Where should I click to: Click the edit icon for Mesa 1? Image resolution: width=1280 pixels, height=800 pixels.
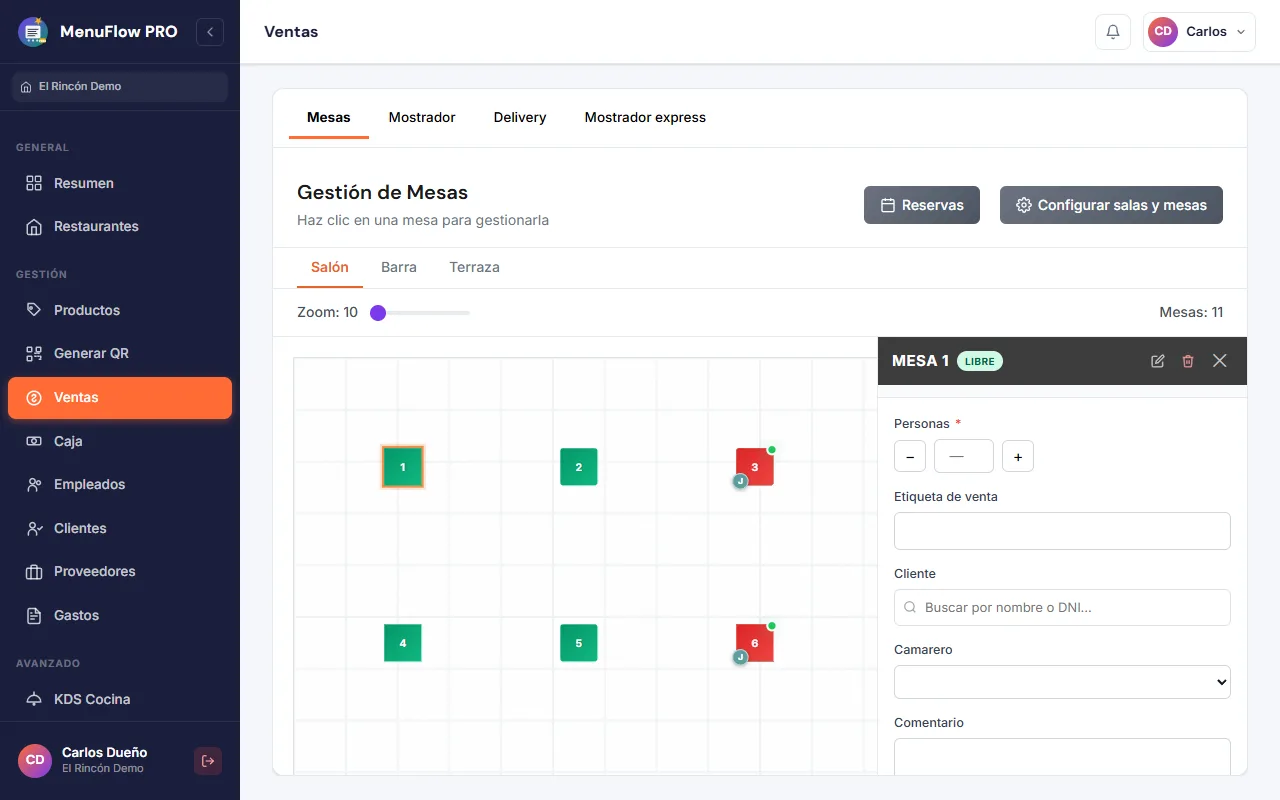point(1158,361)
